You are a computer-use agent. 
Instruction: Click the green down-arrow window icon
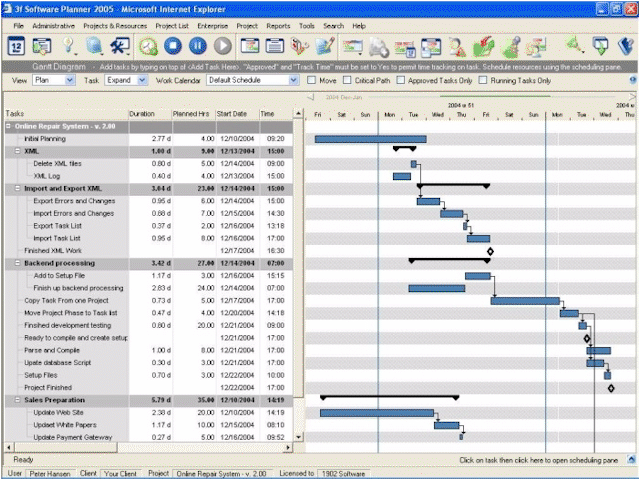click(600, 46)
